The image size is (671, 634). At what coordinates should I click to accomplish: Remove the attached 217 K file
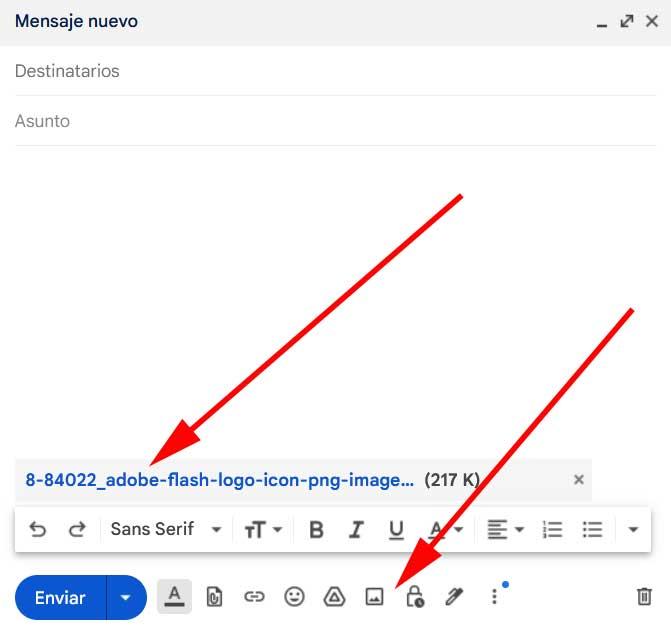(579, 480)
